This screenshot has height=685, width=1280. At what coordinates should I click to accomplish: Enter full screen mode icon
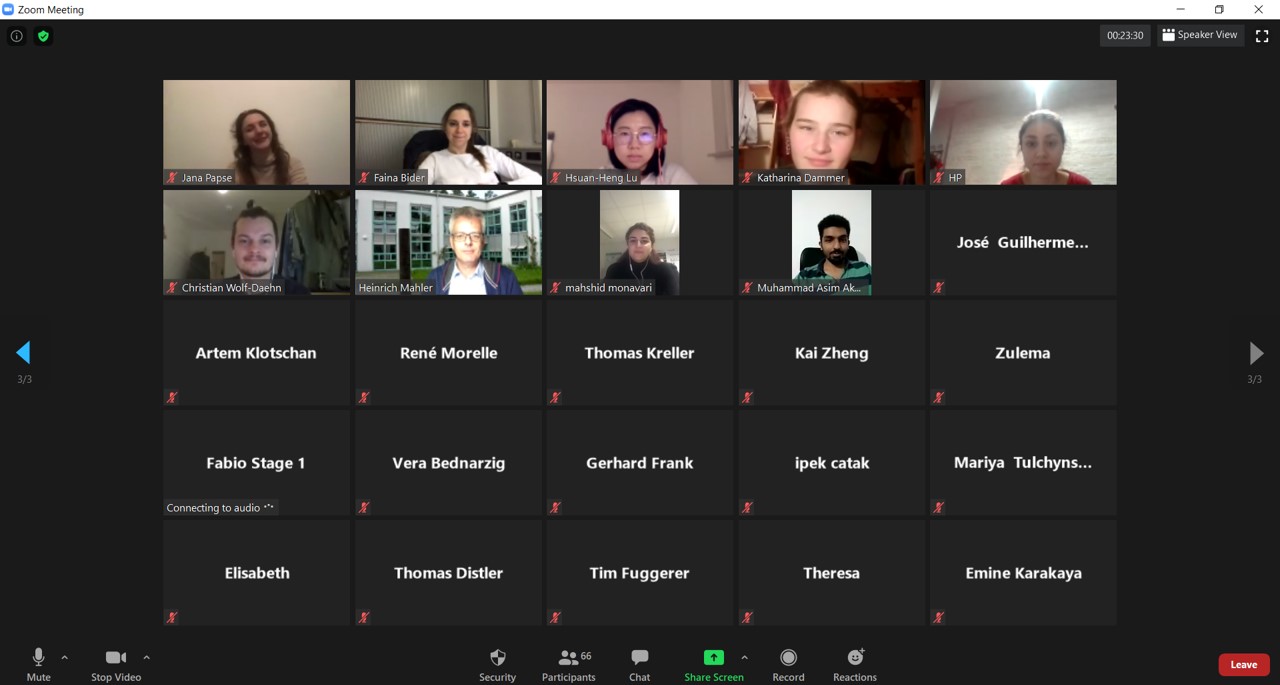(1262, 36)
